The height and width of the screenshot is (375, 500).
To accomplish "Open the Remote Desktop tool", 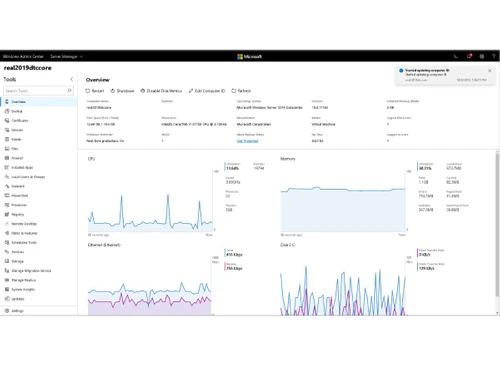I will (39, 224).
